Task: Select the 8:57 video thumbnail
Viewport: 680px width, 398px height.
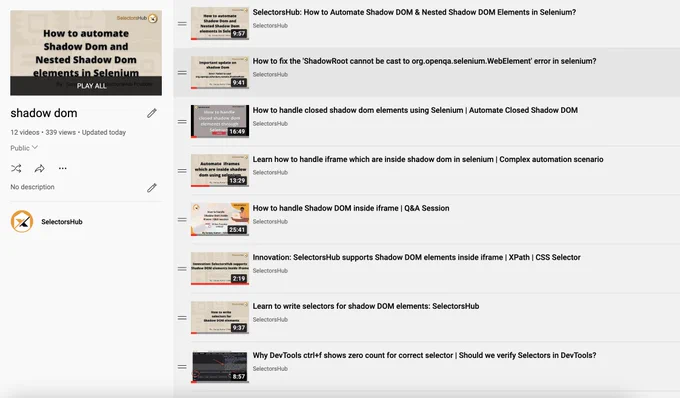Action: 220,366
